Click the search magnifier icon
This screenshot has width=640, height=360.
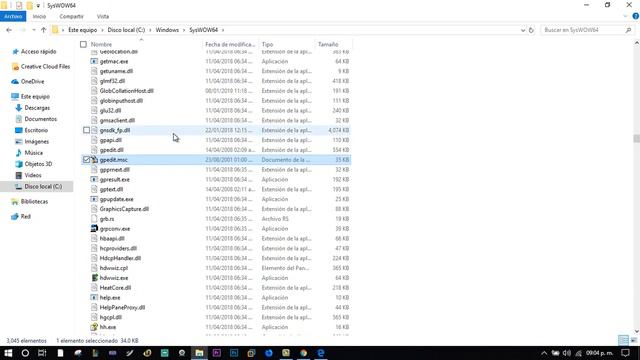[628, 30]
